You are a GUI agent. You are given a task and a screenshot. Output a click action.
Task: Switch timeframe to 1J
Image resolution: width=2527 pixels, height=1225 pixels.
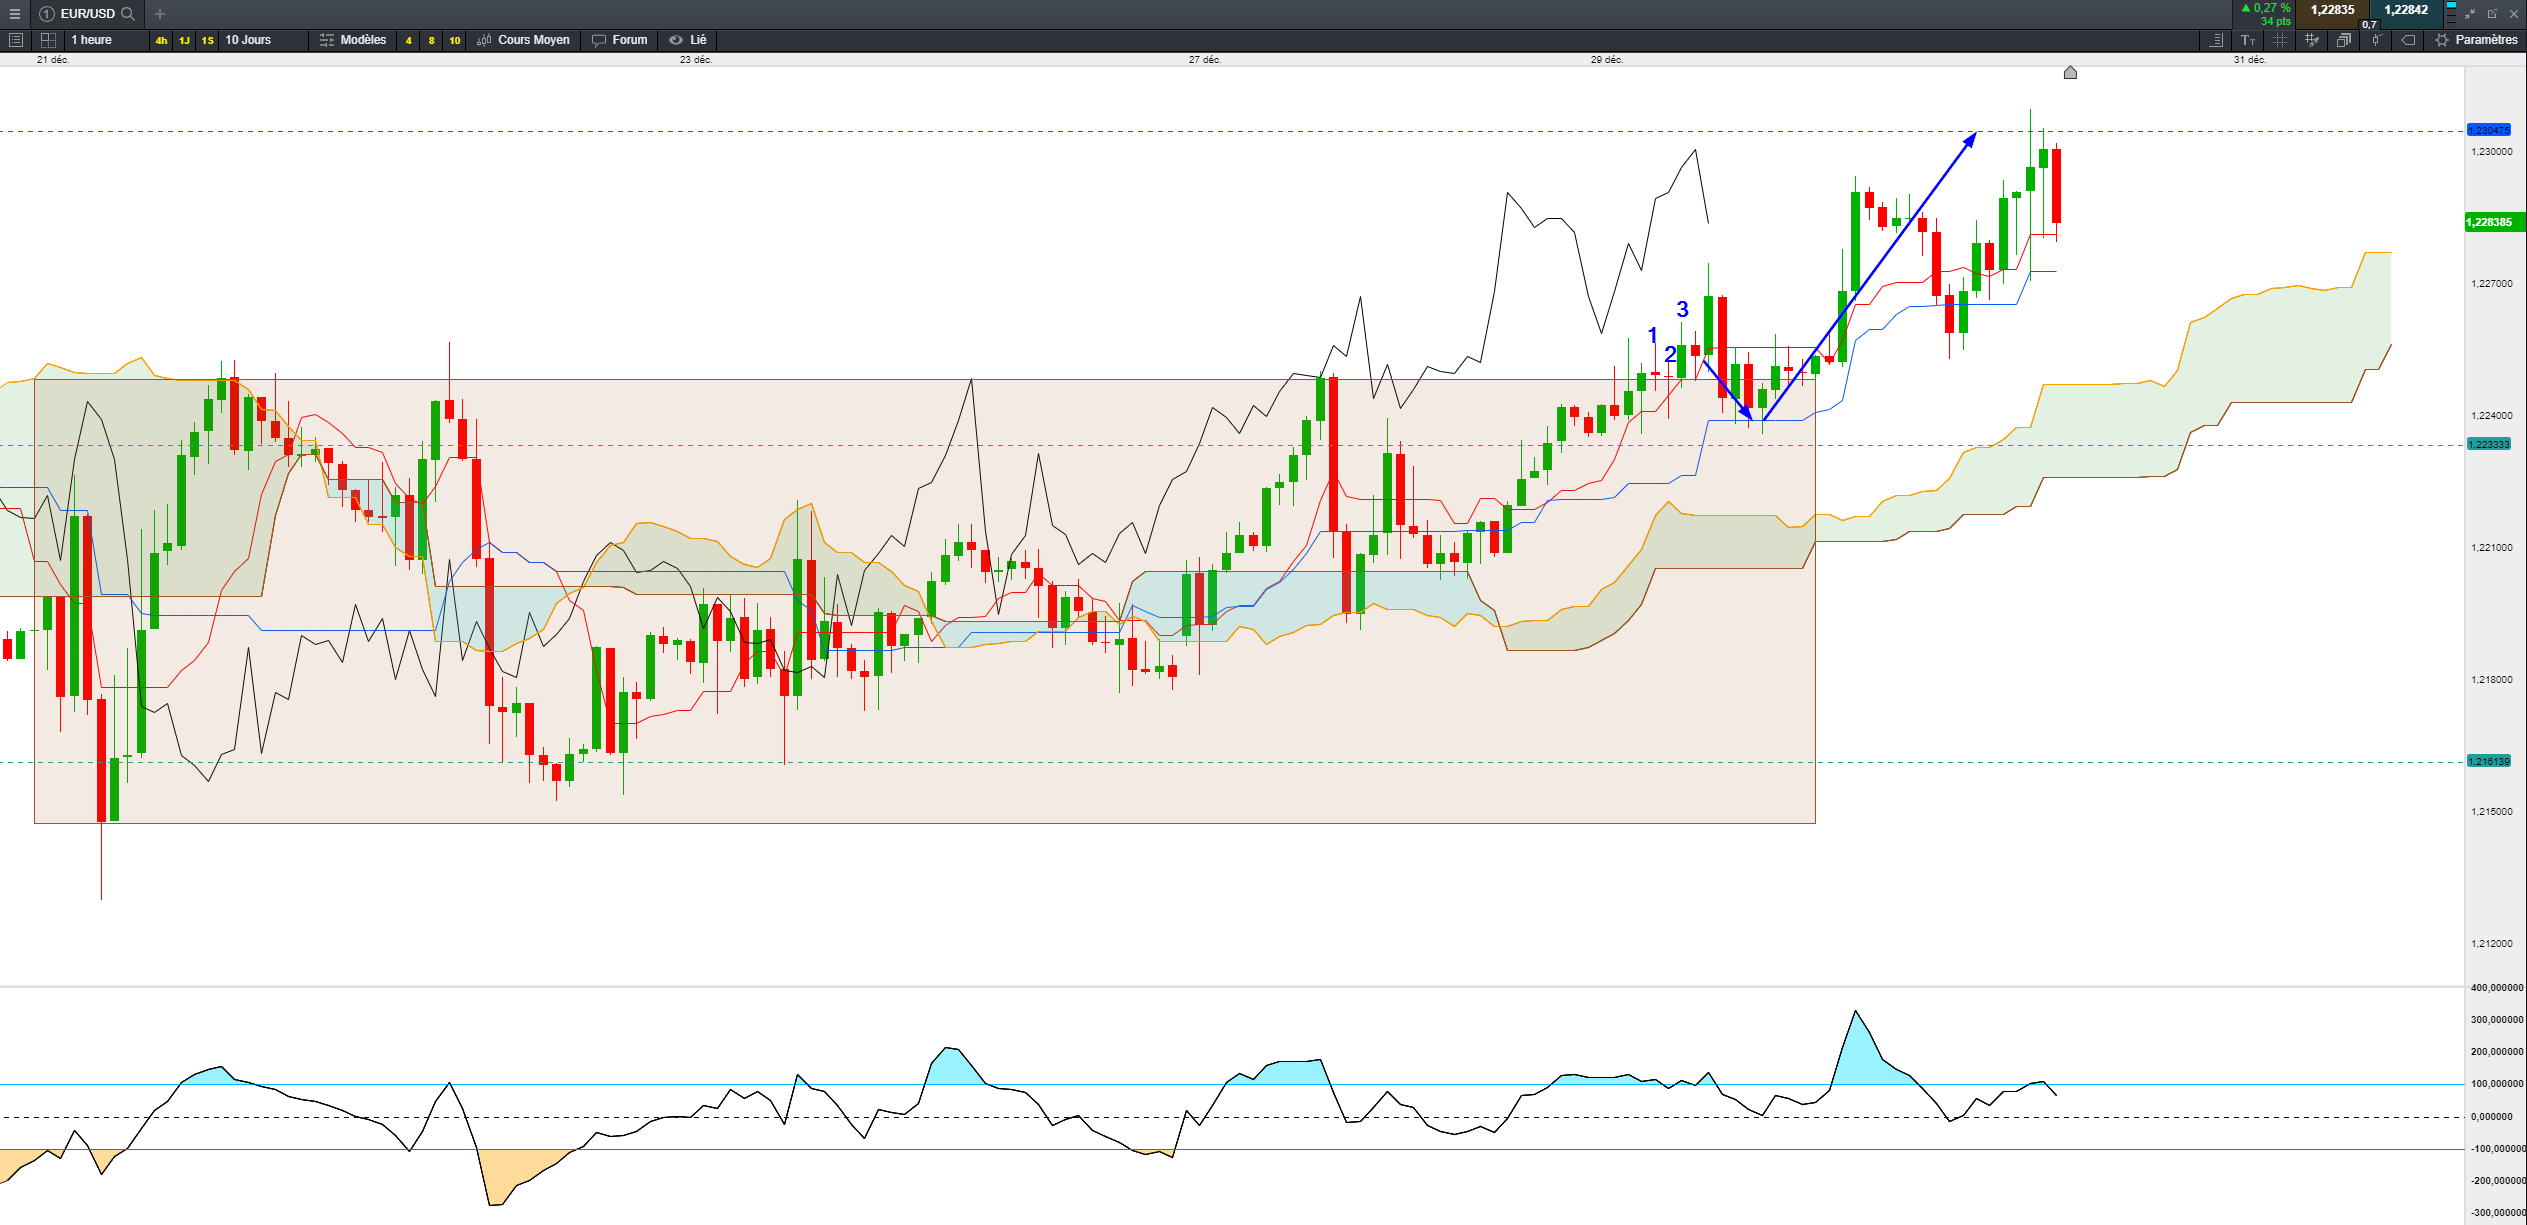coord(184,40)
